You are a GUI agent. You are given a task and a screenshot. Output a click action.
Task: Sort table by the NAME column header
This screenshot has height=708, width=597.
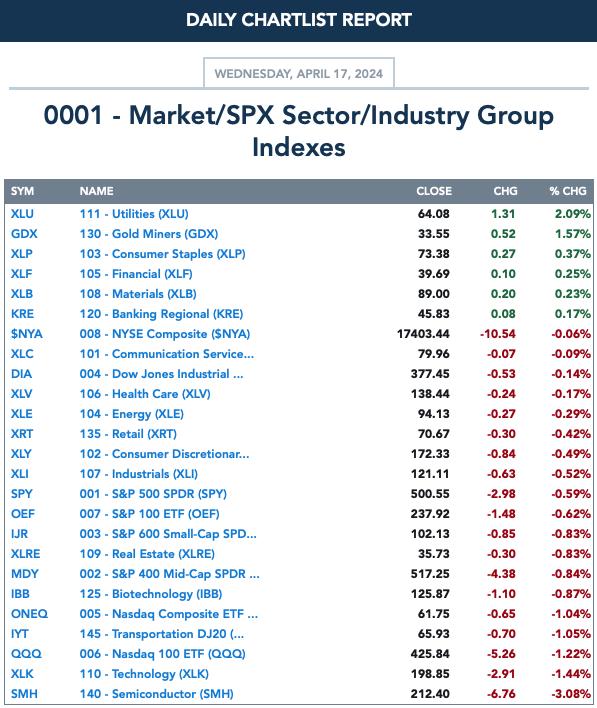[x=96, y=191]
